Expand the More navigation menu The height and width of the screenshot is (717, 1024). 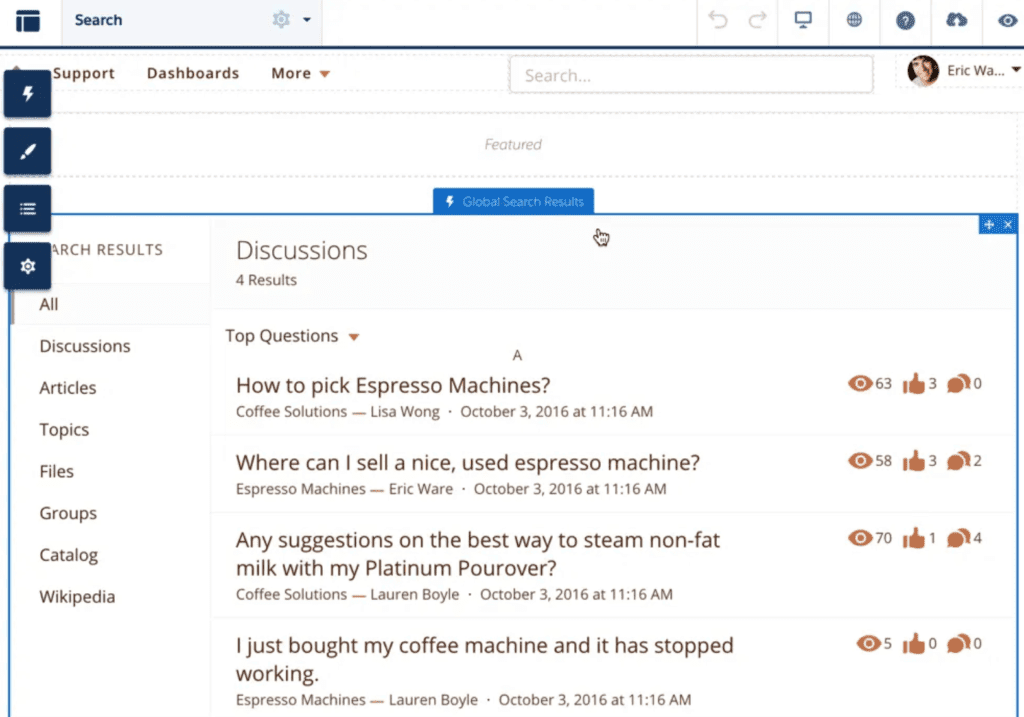pyautogui.click(x=300, y=73)
